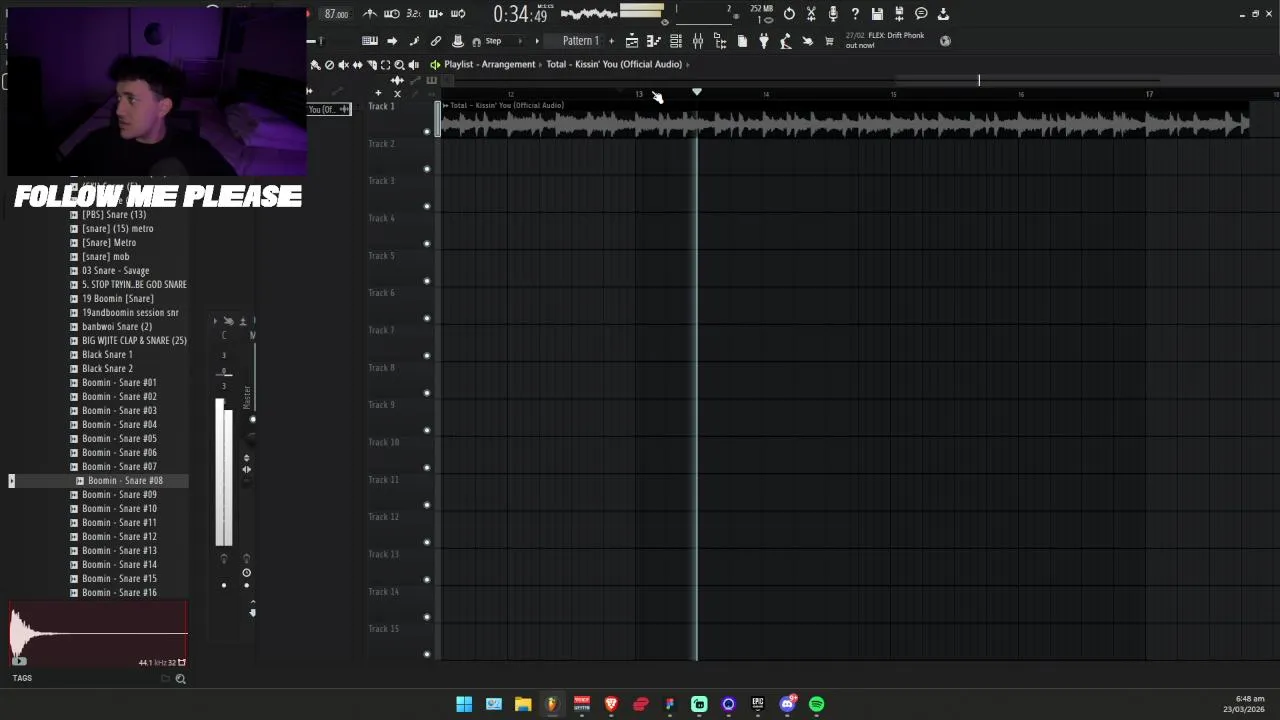The width and height of the screenshot is (1280, 720).
Task: Mute Track 5 with its toggle dot
Action: (x=427, y=280)
